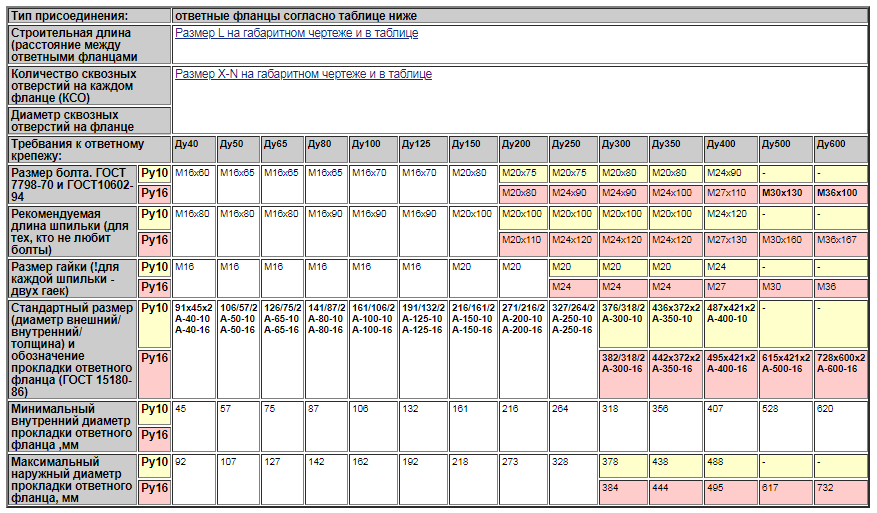Click the 'Размер гайки' row label
Screen dimensions: 877x513
pos(73,279)
